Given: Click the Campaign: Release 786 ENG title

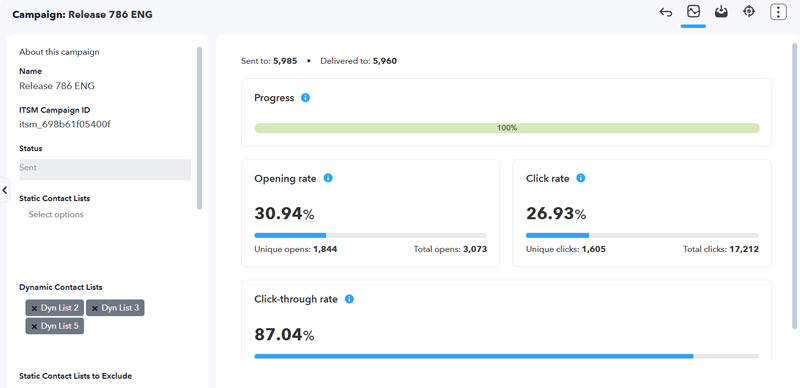Looking at the screenshot, I should tap(82, 15).
